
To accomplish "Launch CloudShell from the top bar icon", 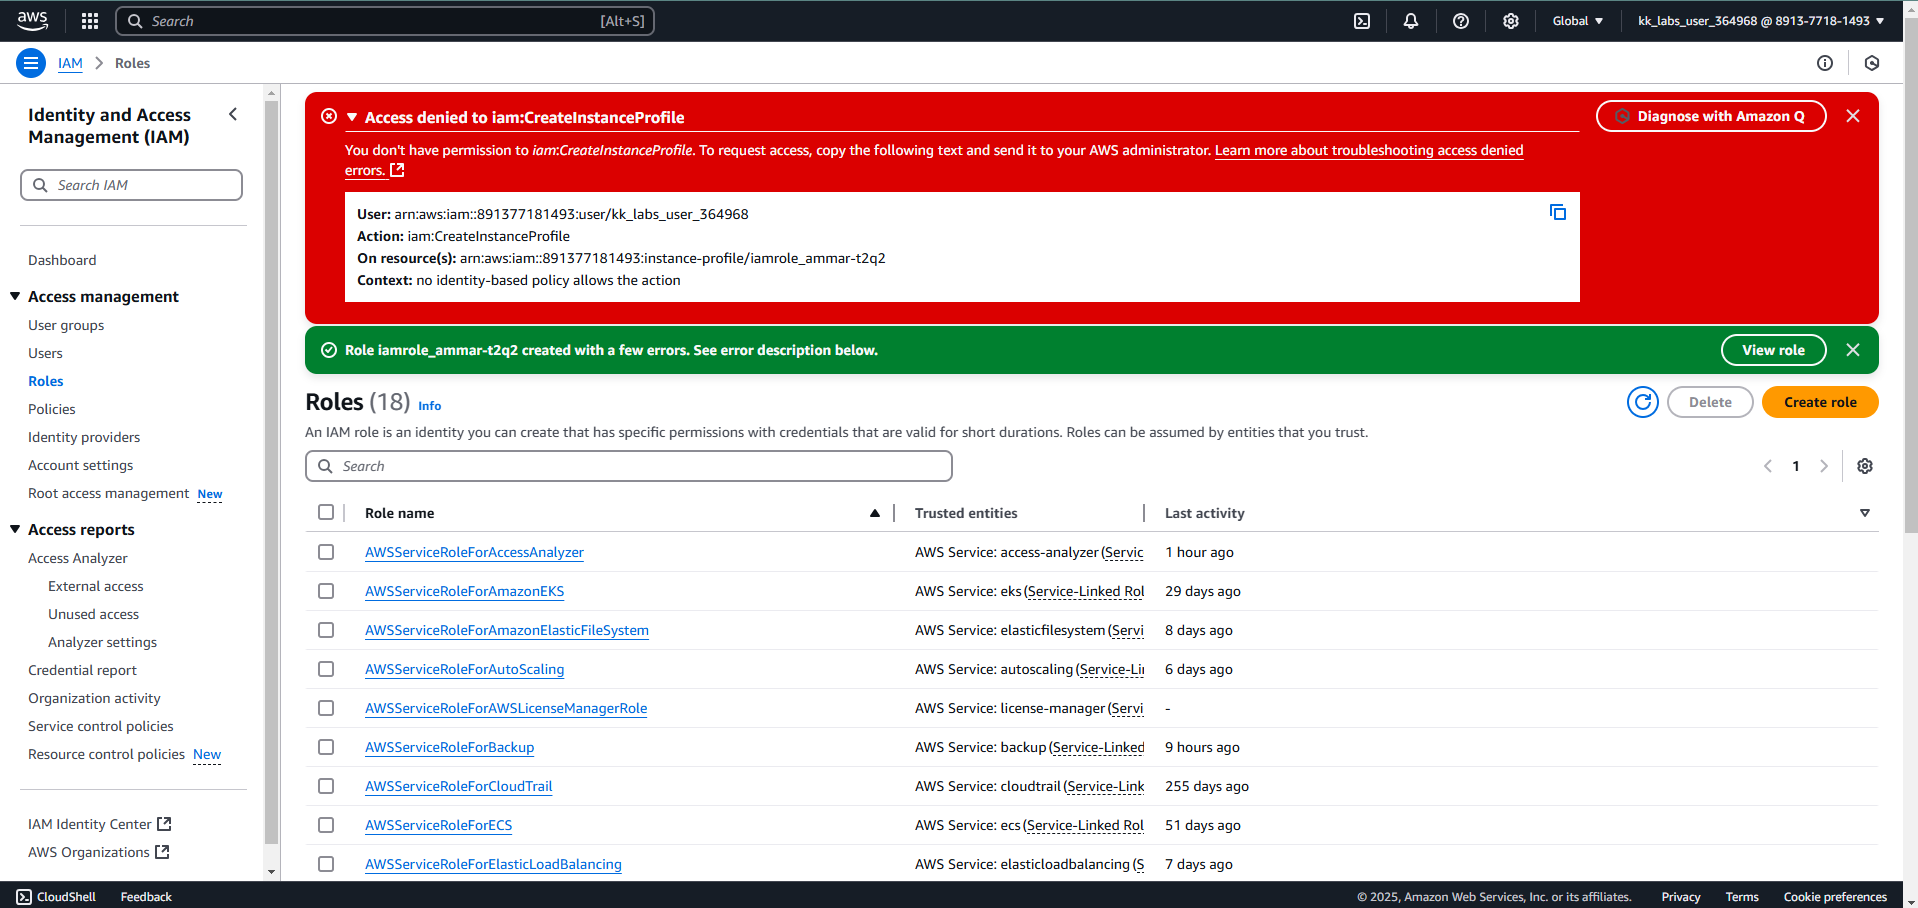I will [1362, 21].
